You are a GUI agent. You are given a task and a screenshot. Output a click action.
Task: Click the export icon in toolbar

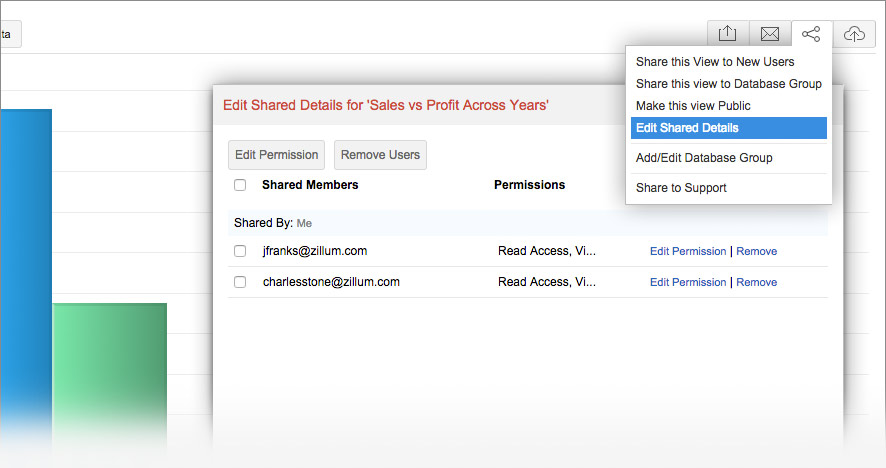(x=728, y=35)
